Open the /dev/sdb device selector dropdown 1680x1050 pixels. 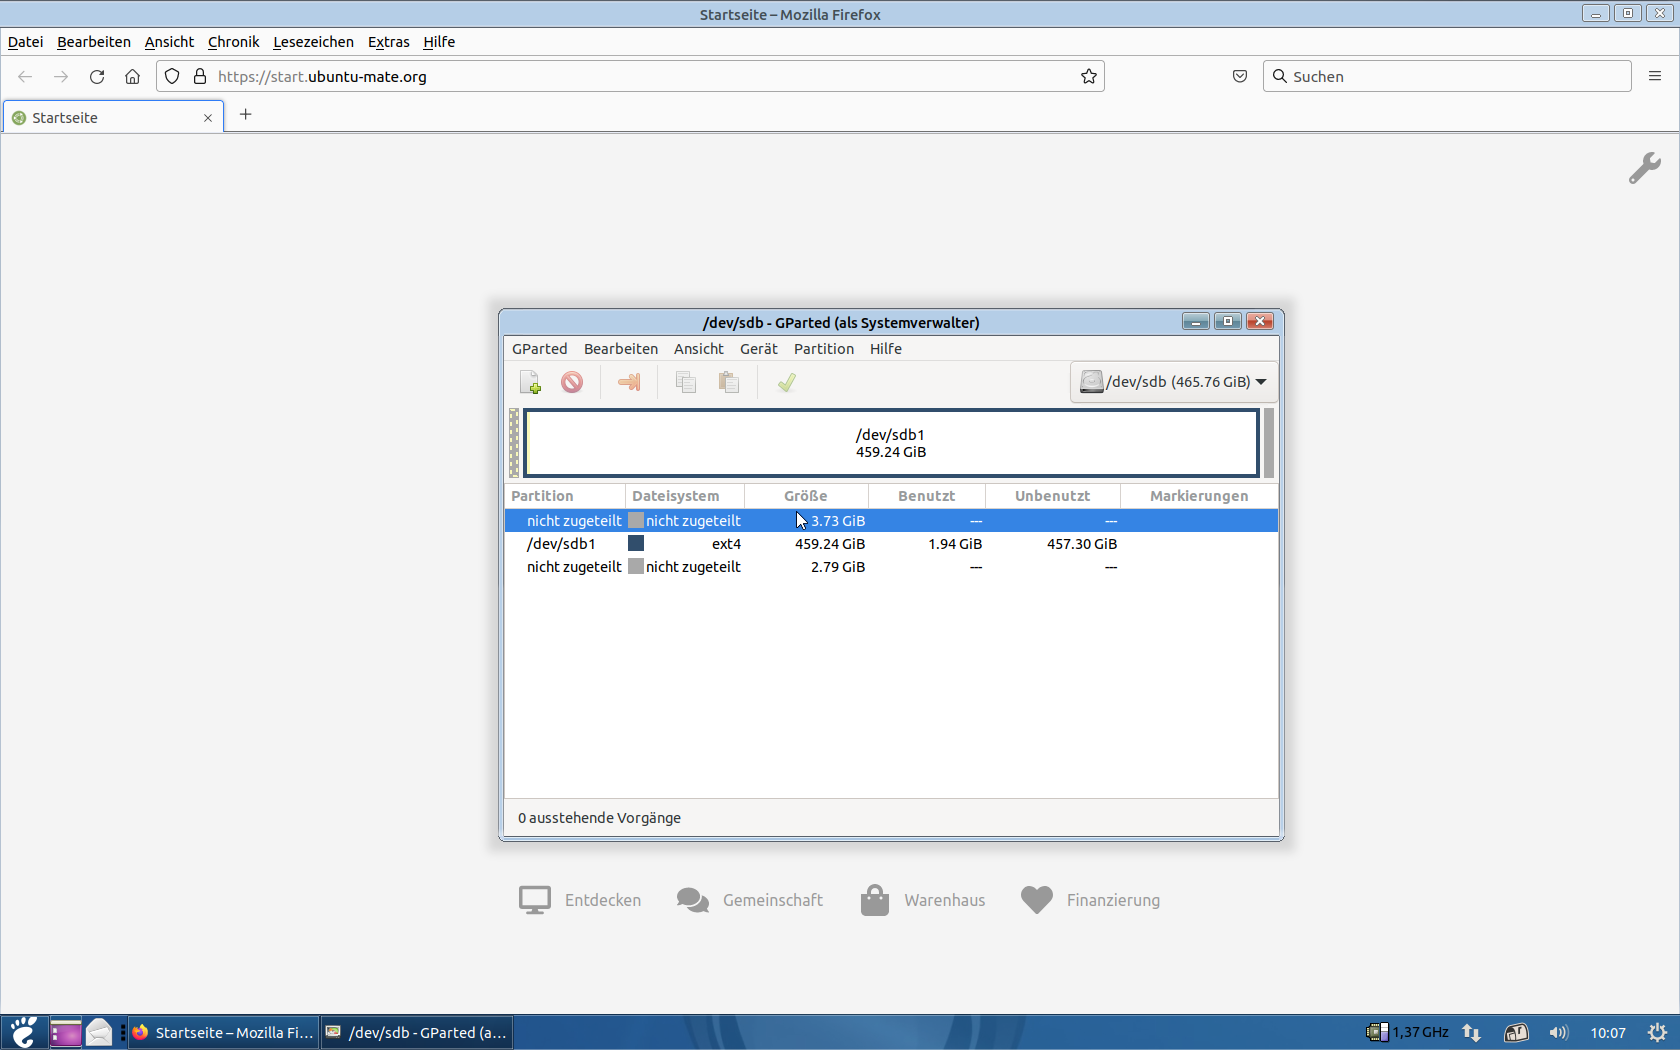pos(1174,382)
